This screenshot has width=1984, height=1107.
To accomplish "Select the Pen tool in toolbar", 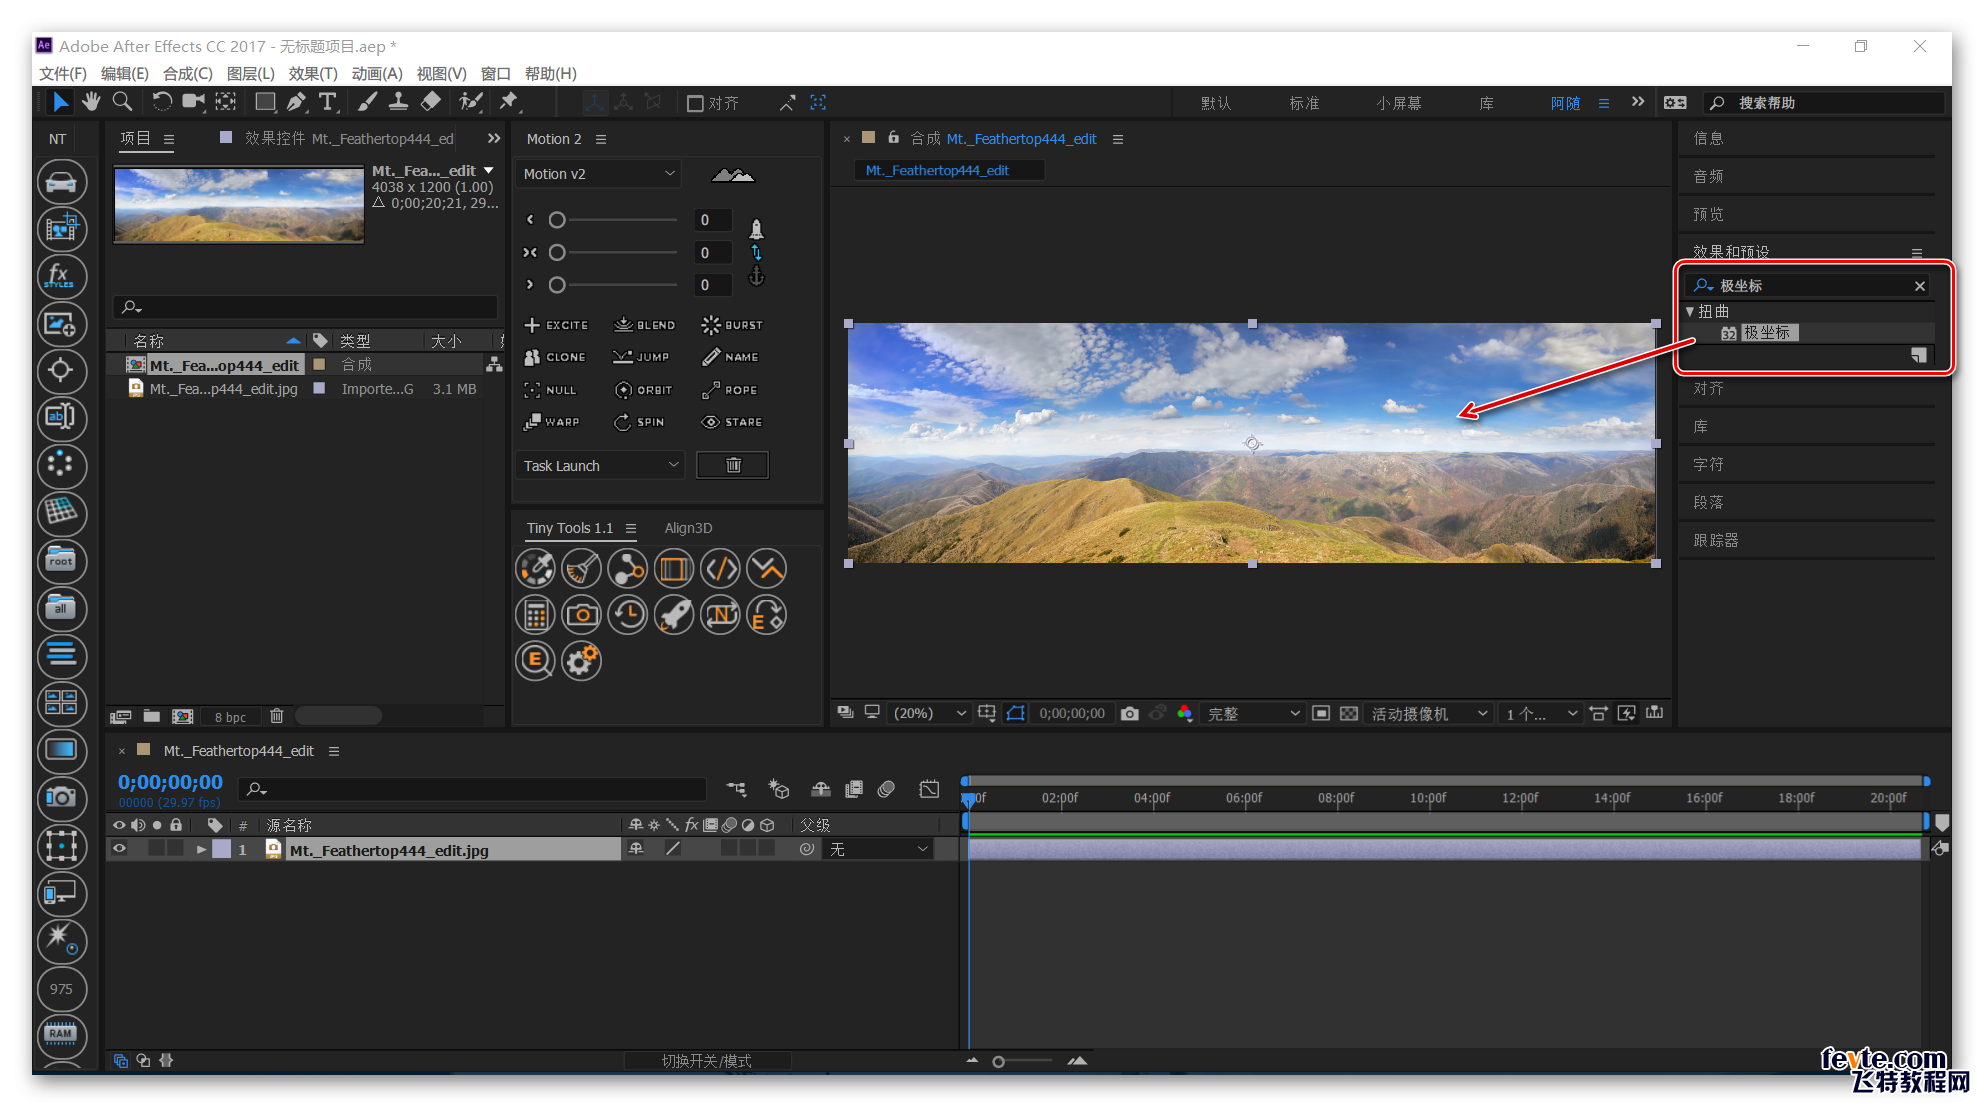I will 296,102.
